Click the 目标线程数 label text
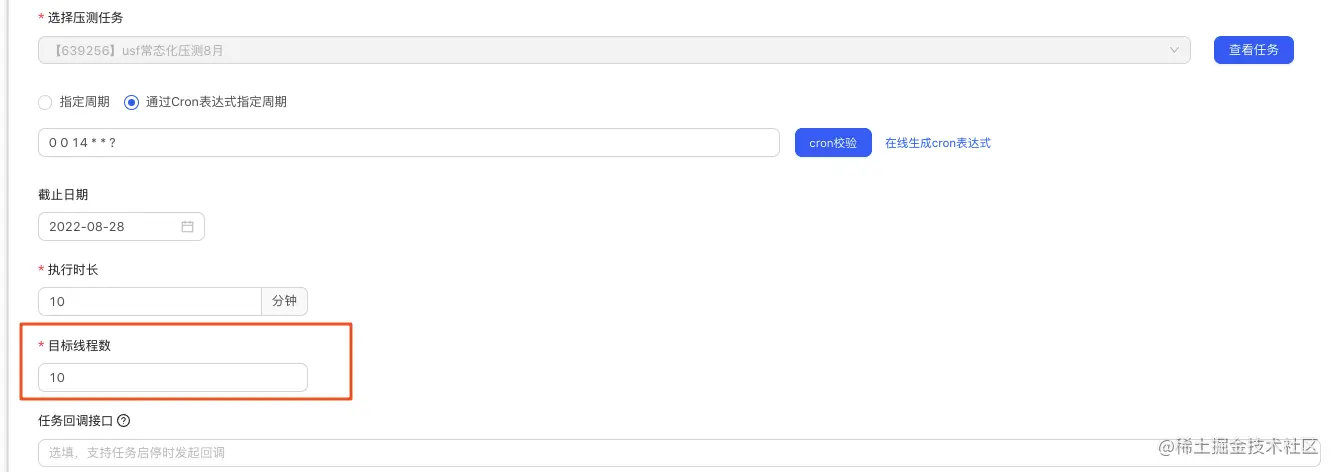 (x=78, y=345)
